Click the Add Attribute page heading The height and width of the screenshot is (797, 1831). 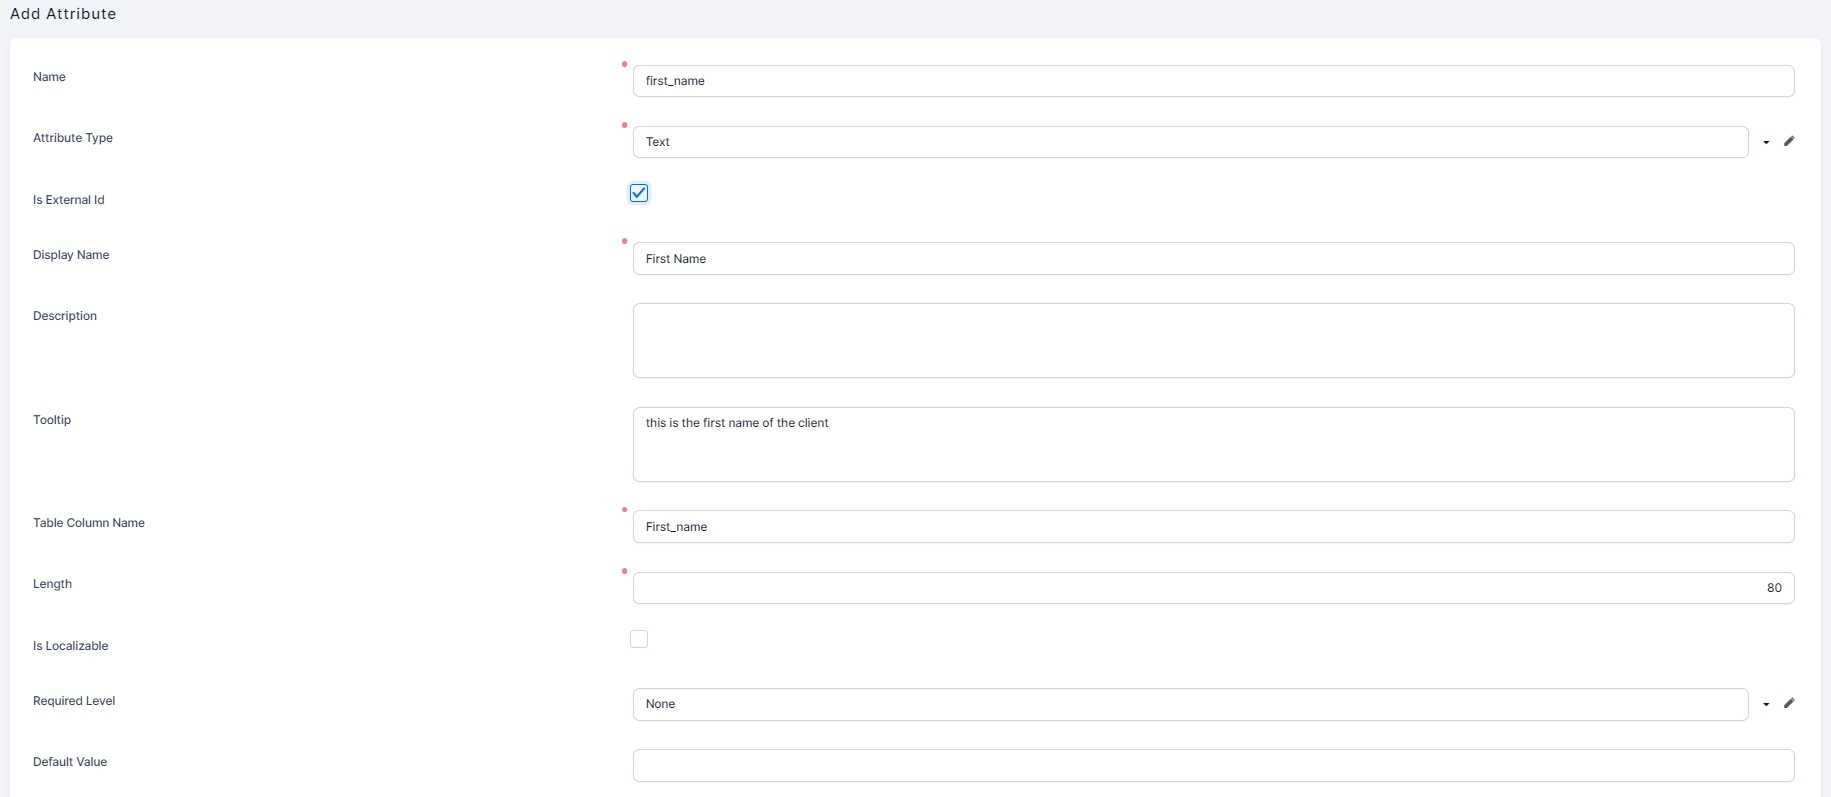63,14
